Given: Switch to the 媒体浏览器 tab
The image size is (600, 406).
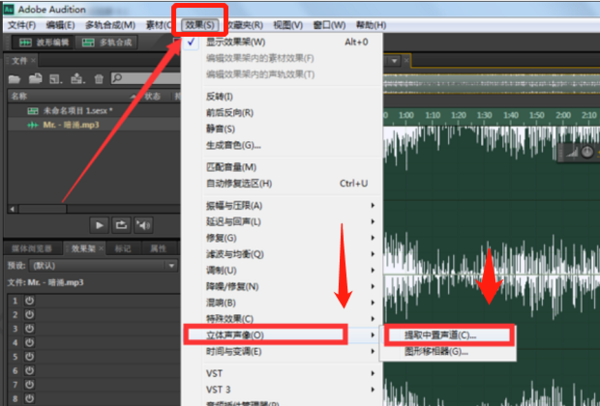Looking at the screenshot, I should 32,249.
